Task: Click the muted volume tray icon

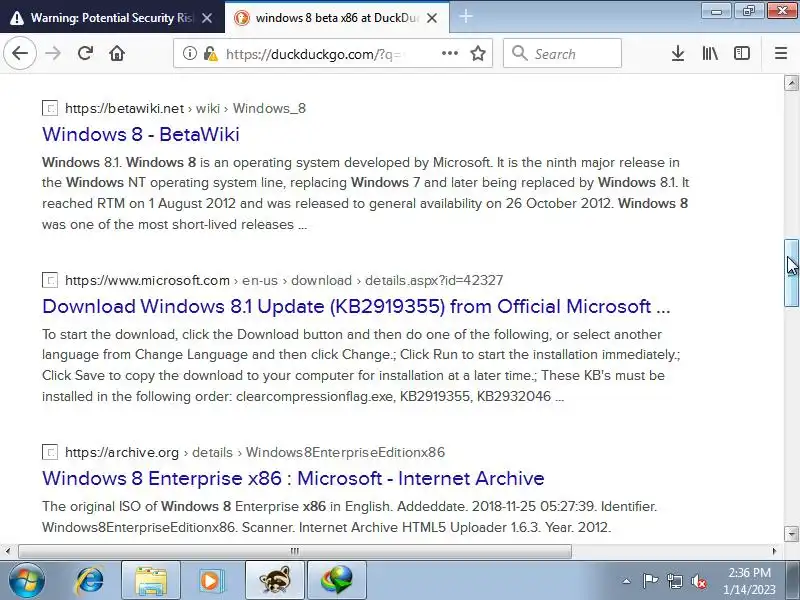Action: (698, 581)
